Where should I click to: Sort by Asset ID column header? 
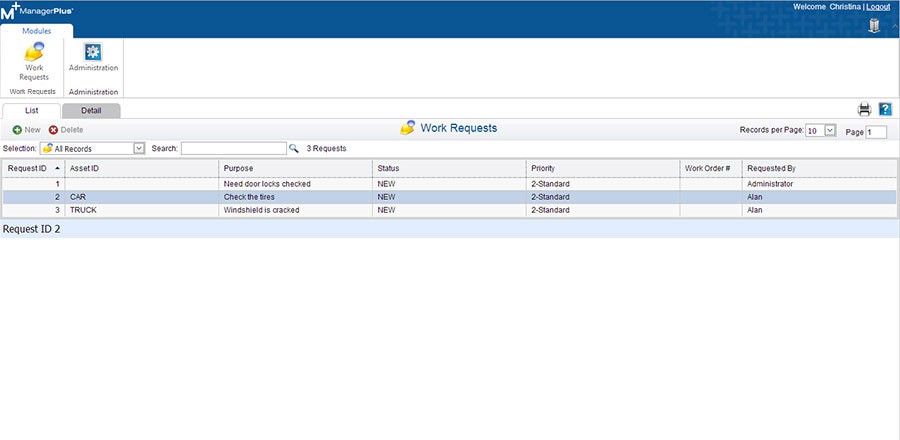click(x=141, y=169)
